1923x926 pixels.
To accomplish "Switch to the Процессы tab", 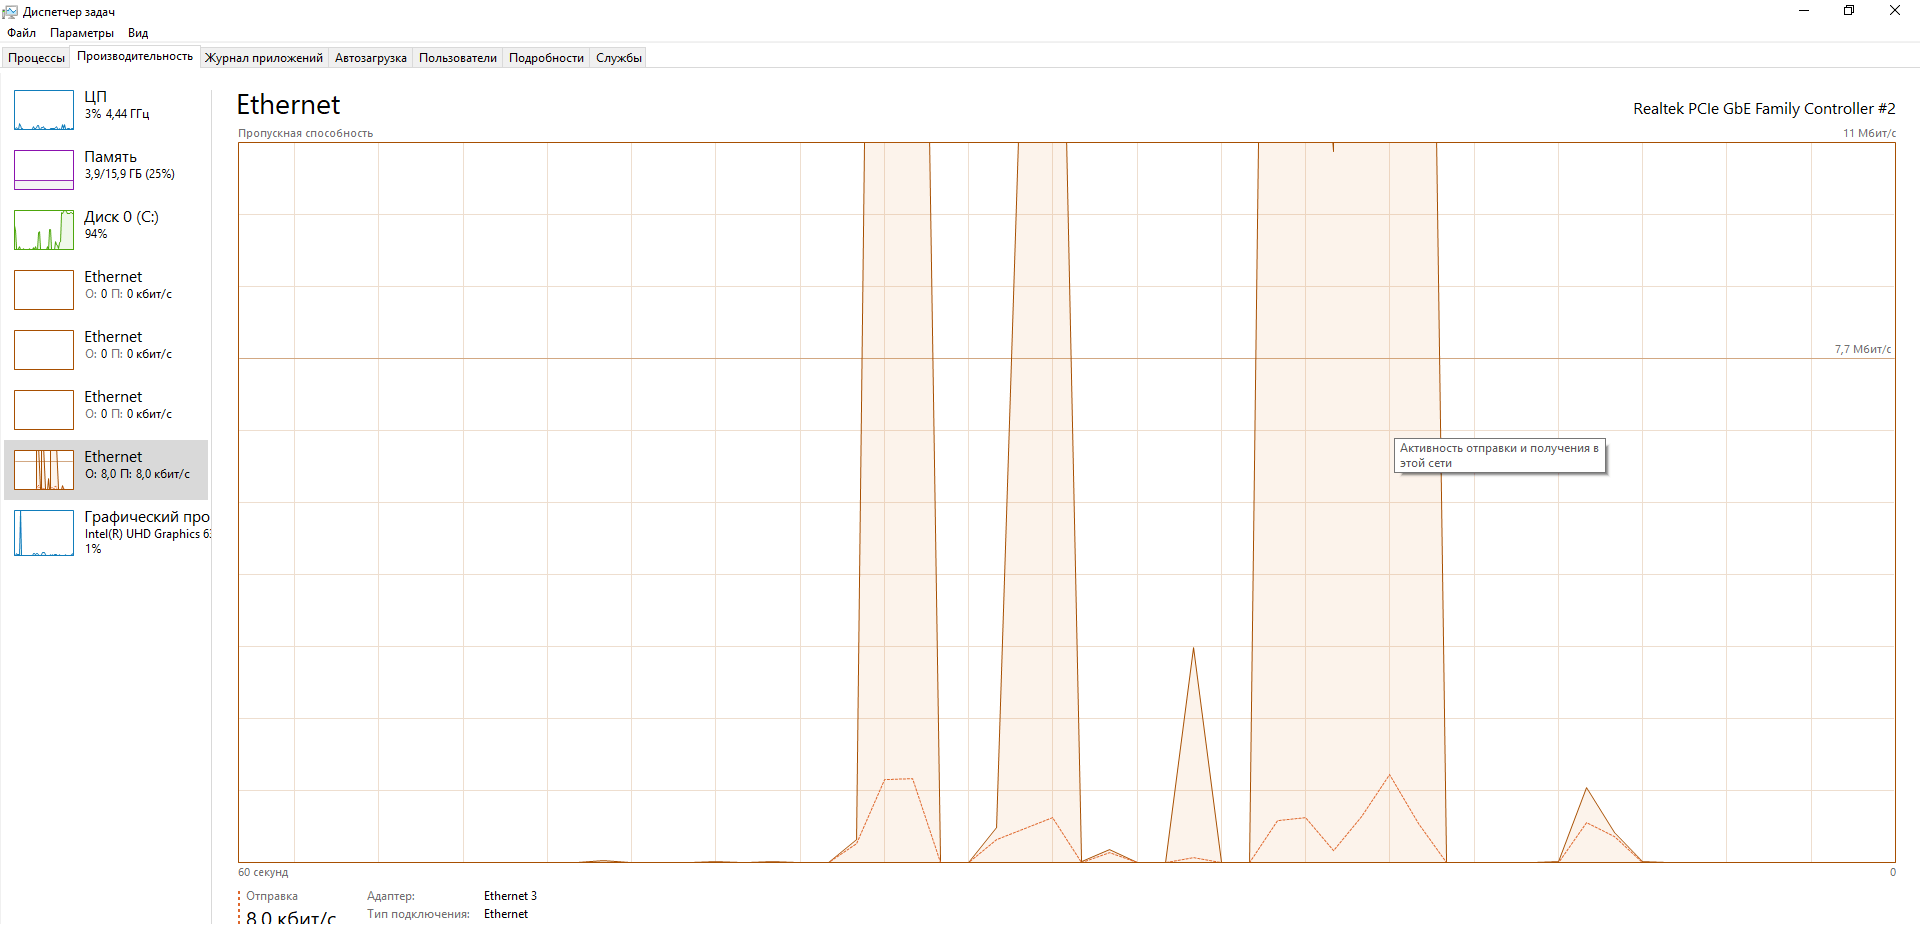I will (36, 58).
